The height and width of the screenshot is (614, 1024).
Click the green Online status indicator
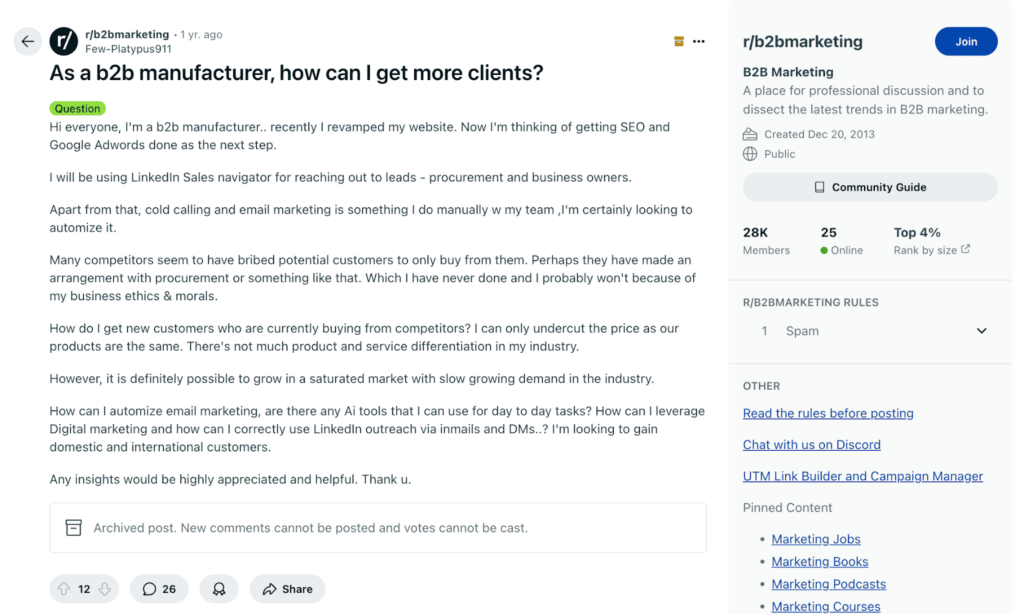tap(824, 250)
